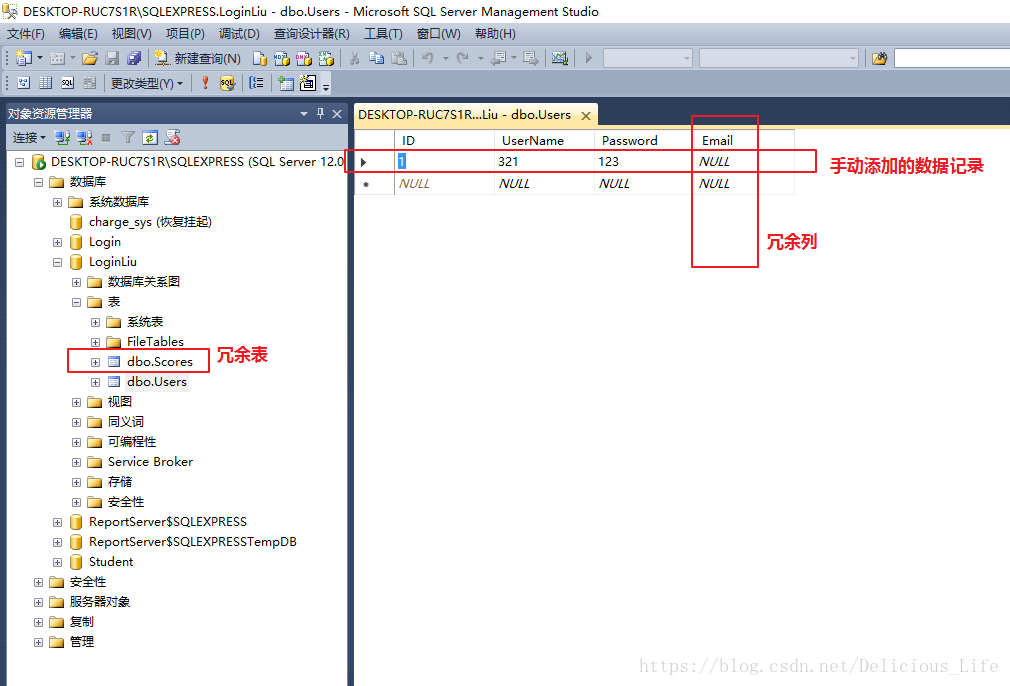This screenshot has width=1010, height=686.
Task: Click the Find in Files binoculars icon
Action: pos(879,59)
